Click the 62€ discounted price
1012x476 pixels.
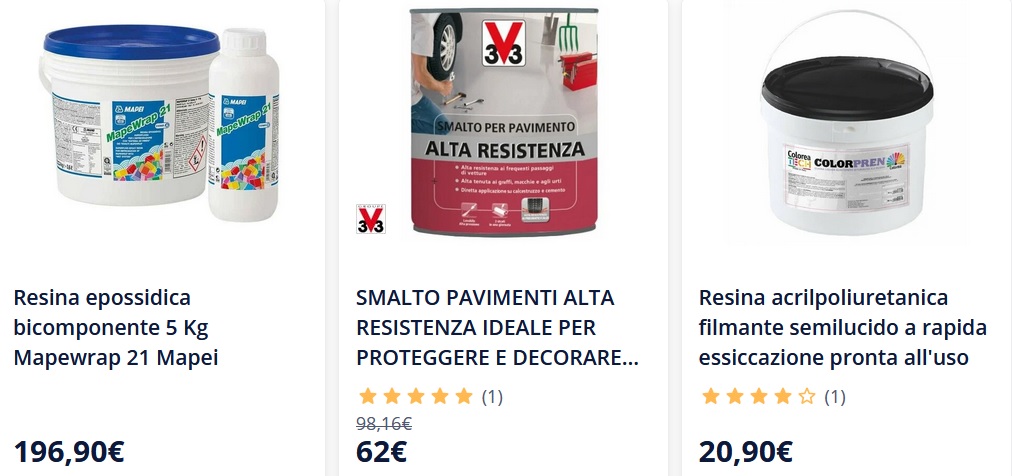coord(381,452)
